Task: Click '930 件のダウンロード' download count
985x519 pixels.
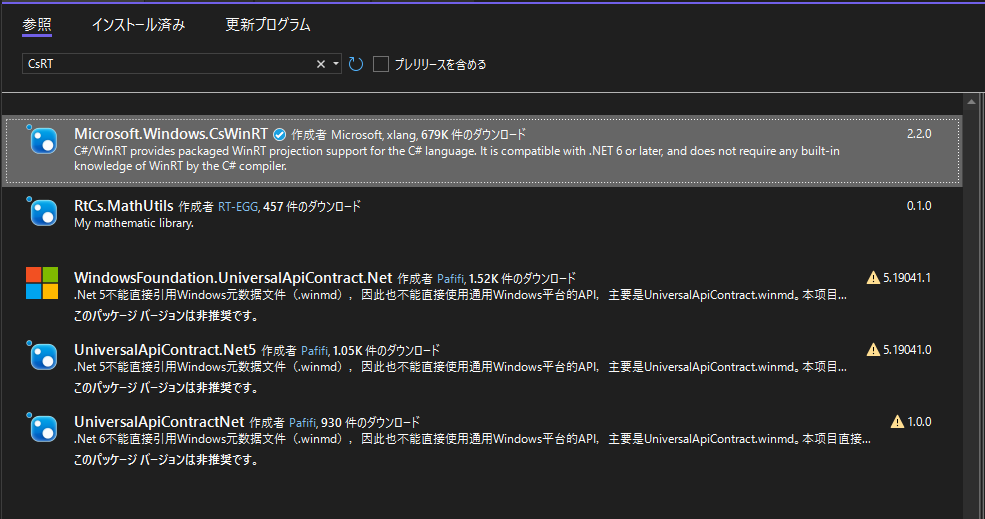Action: pos(370,422)
